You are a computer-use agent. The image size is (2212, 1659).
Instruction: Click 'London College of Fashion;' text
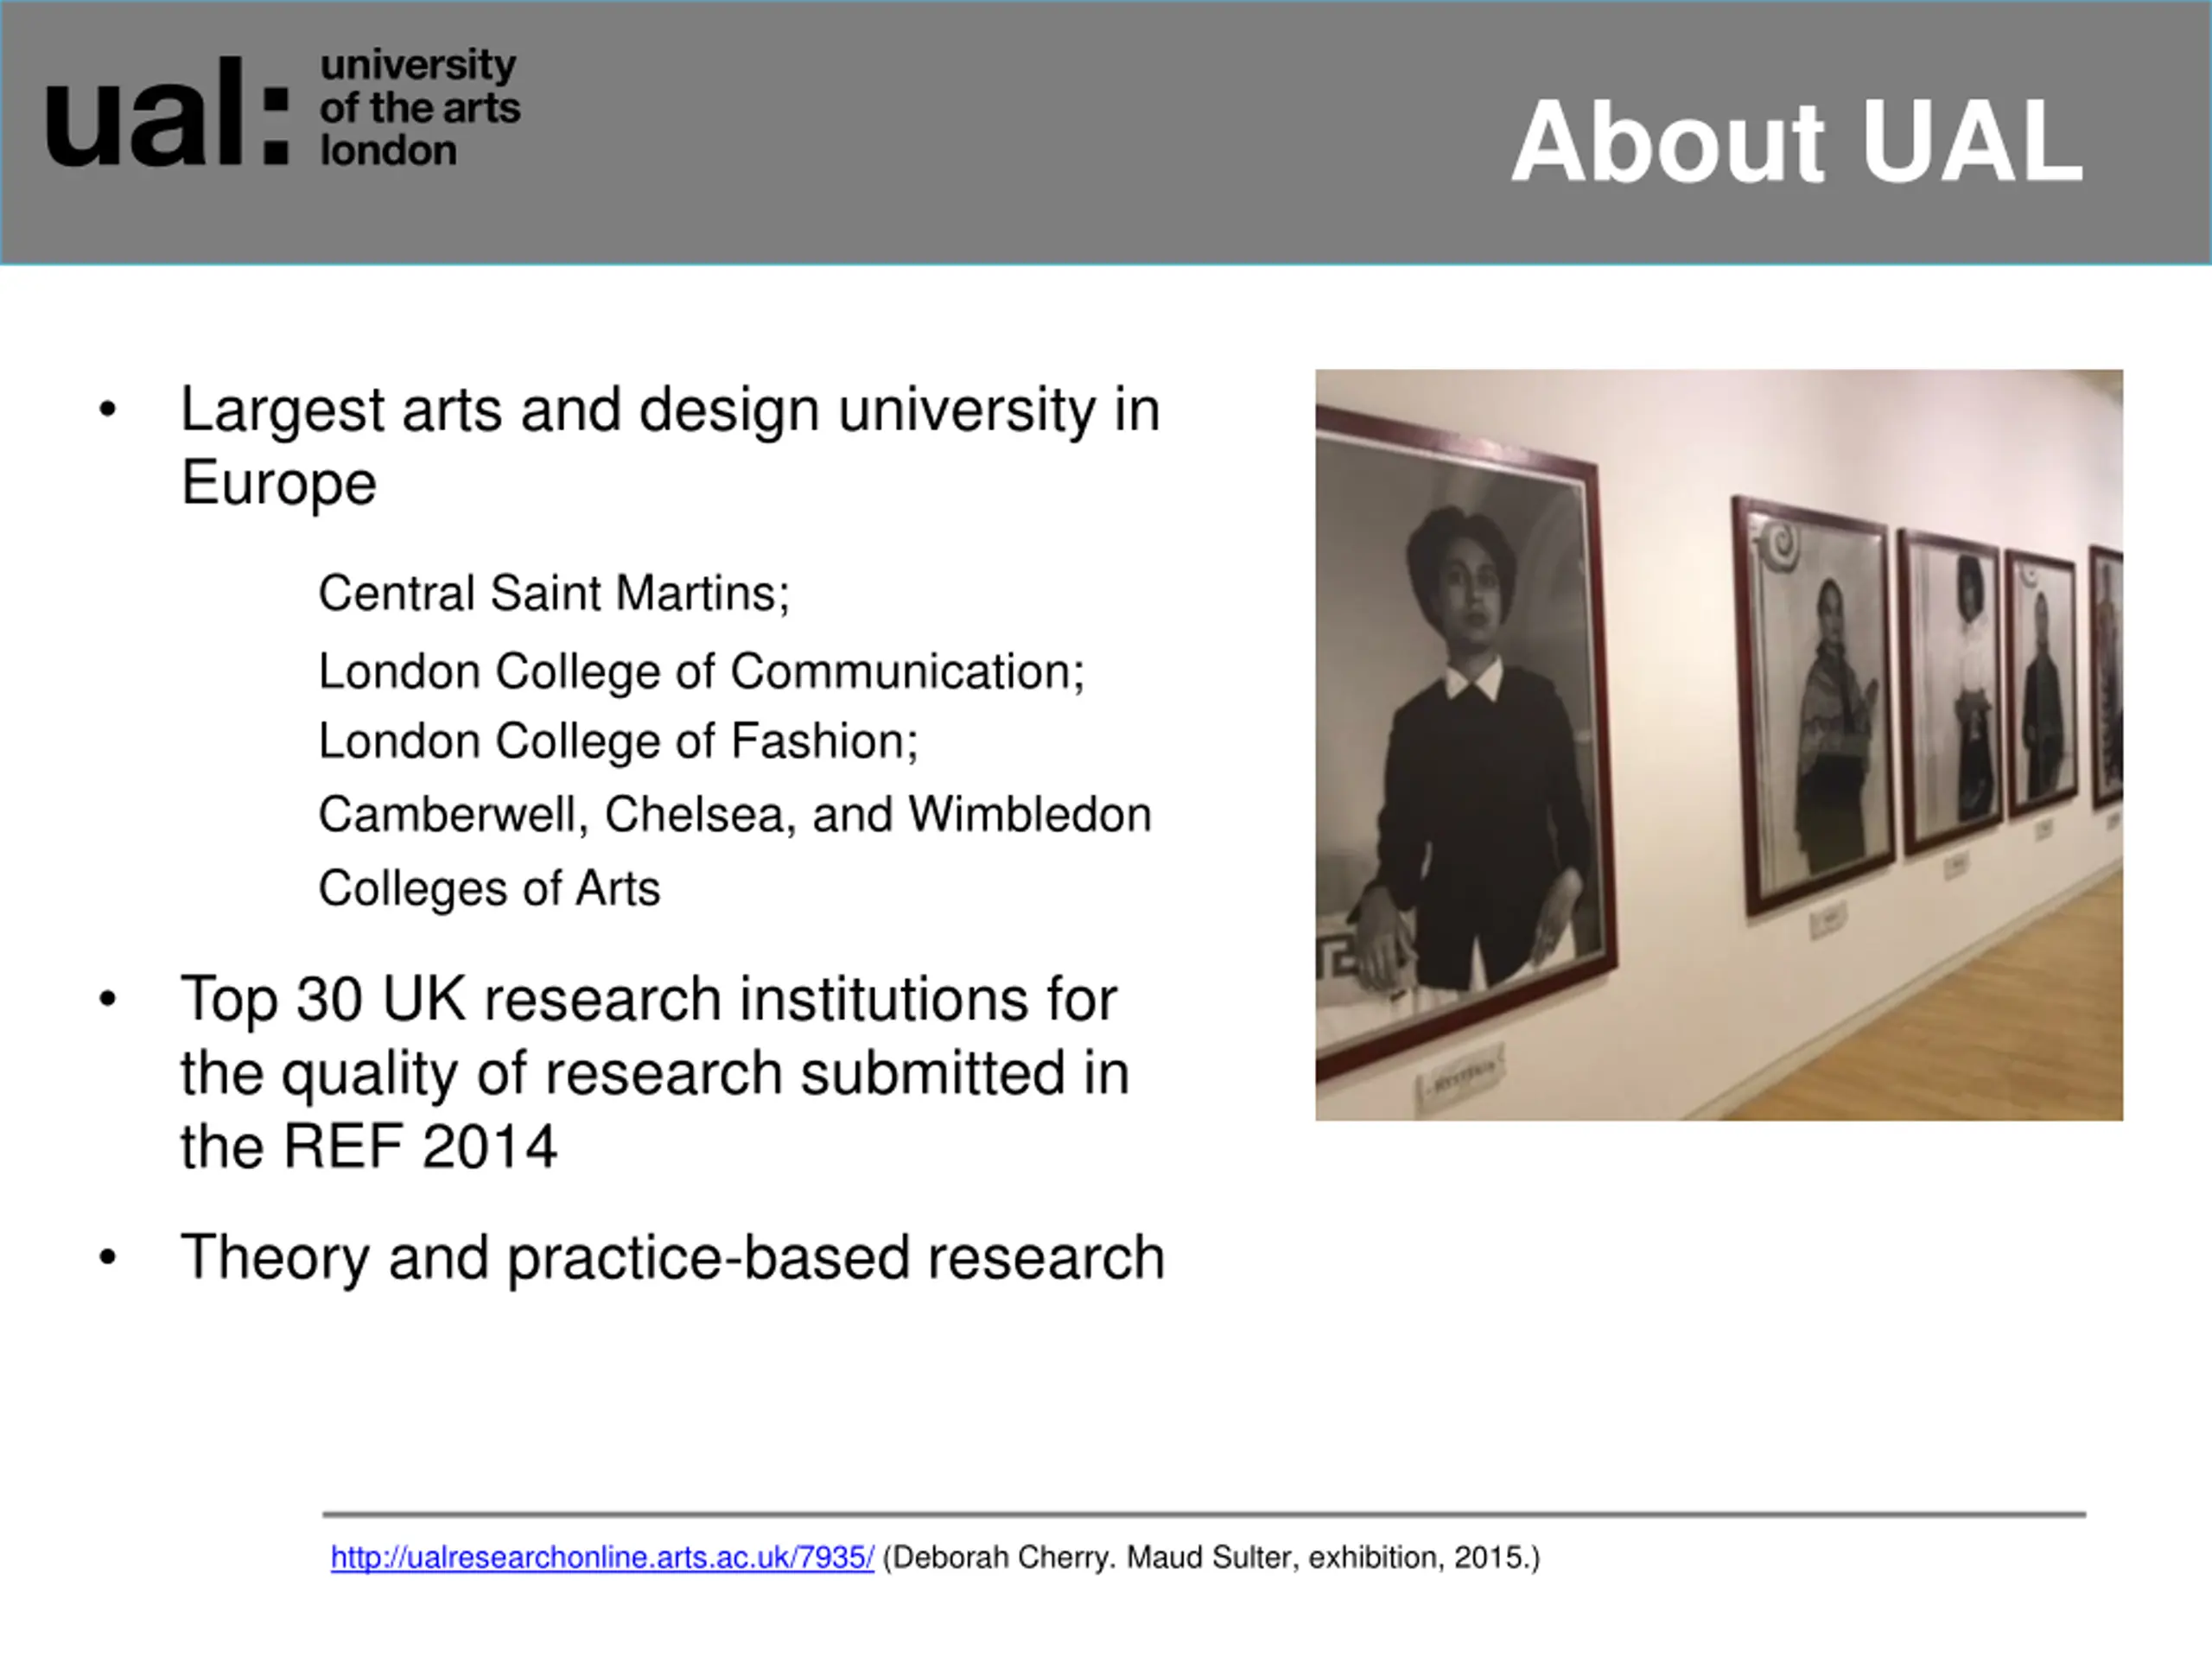click(x=618, y=742)
